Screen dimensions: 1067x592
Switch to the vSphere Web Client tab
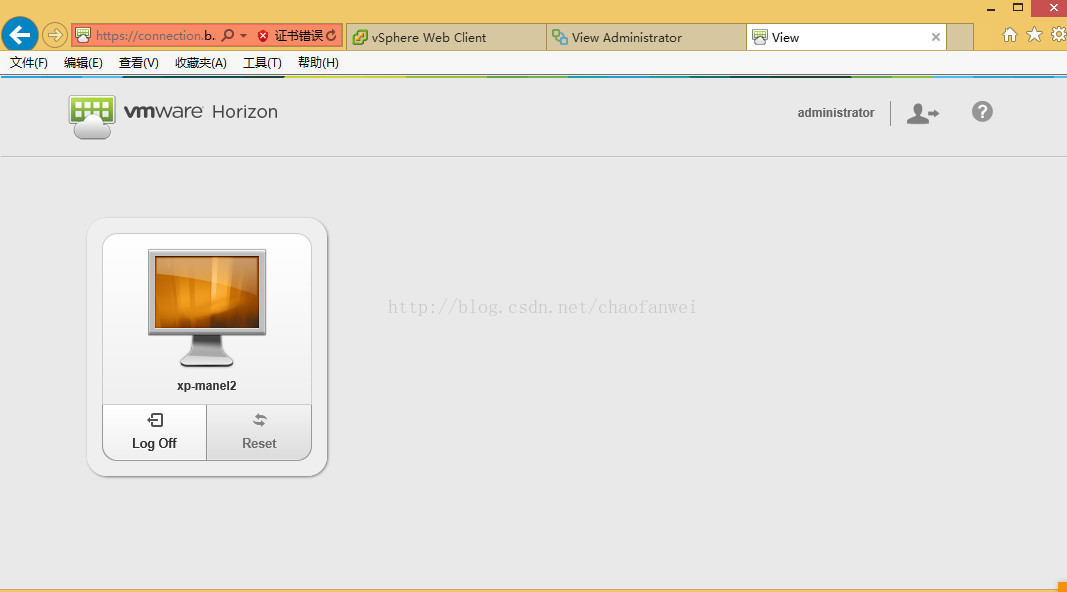446,37
